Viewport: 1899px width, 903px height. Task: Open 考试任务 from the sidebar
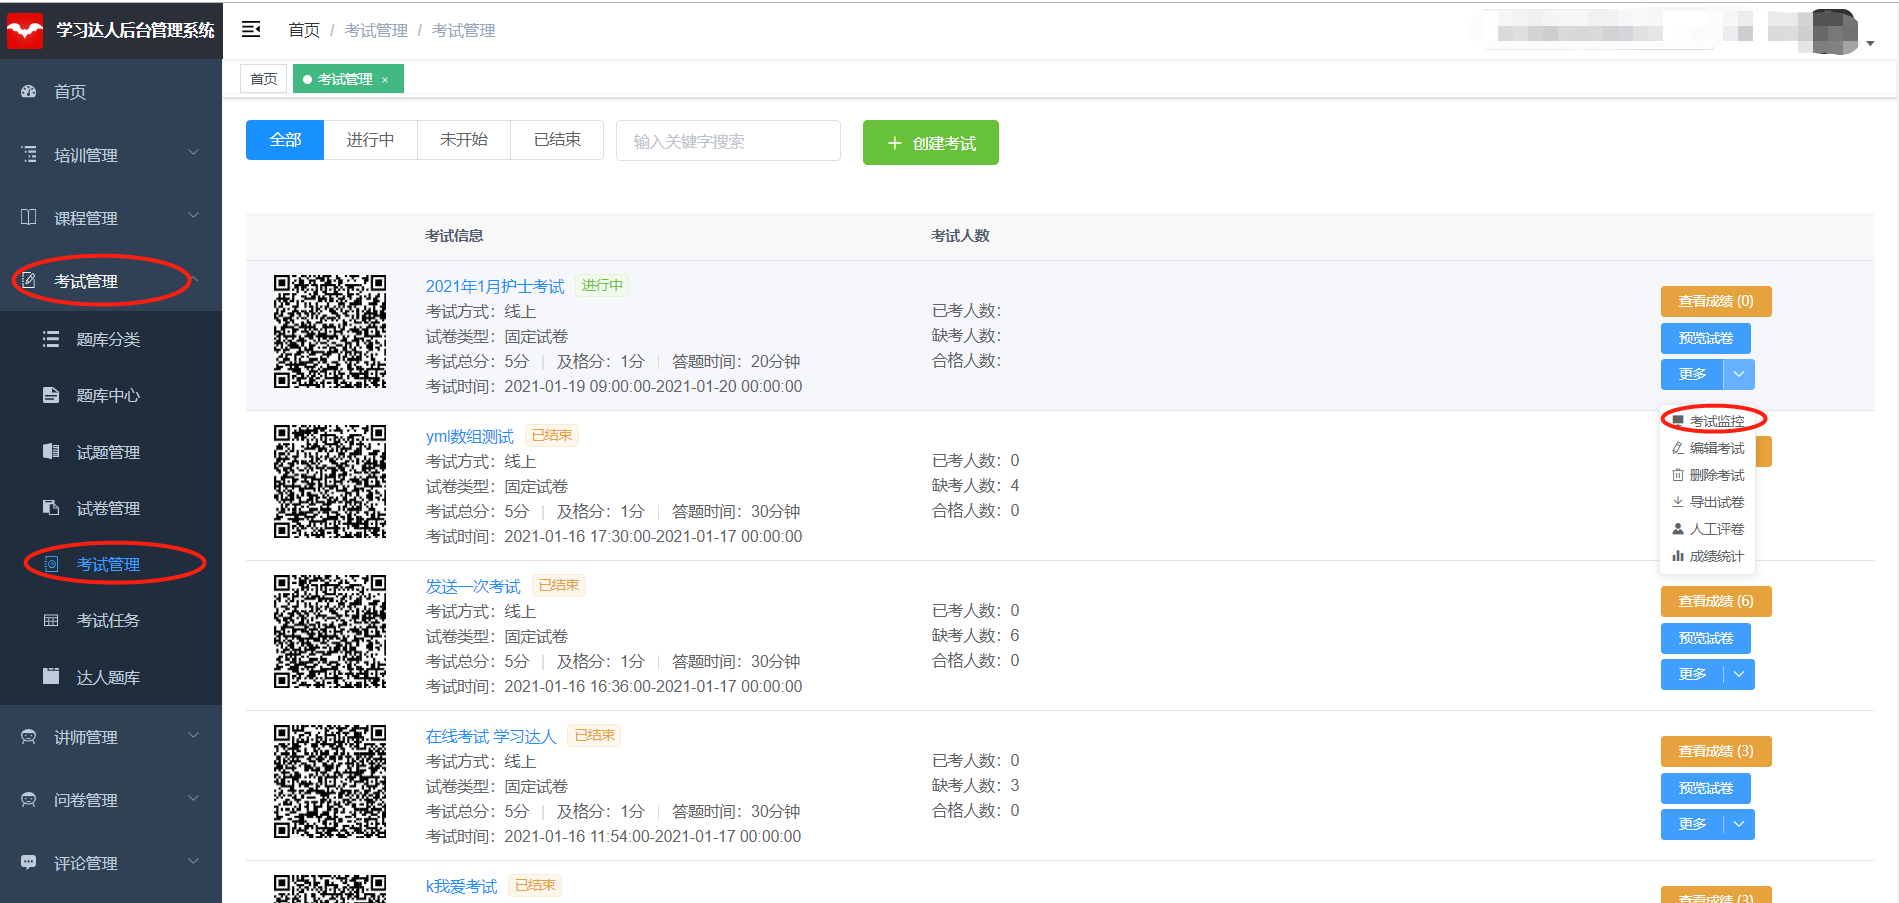click(108, 621)
